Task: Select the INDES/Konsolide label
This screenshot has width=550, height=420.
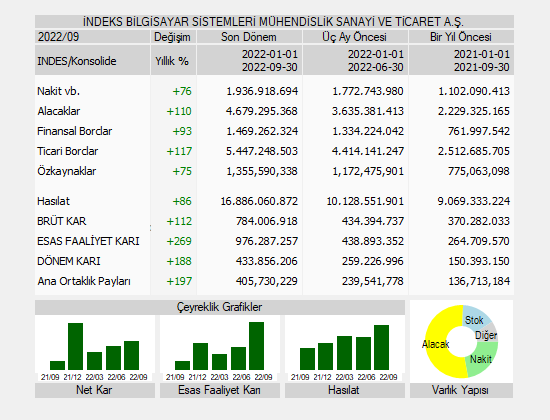Action: click(77, 61)
